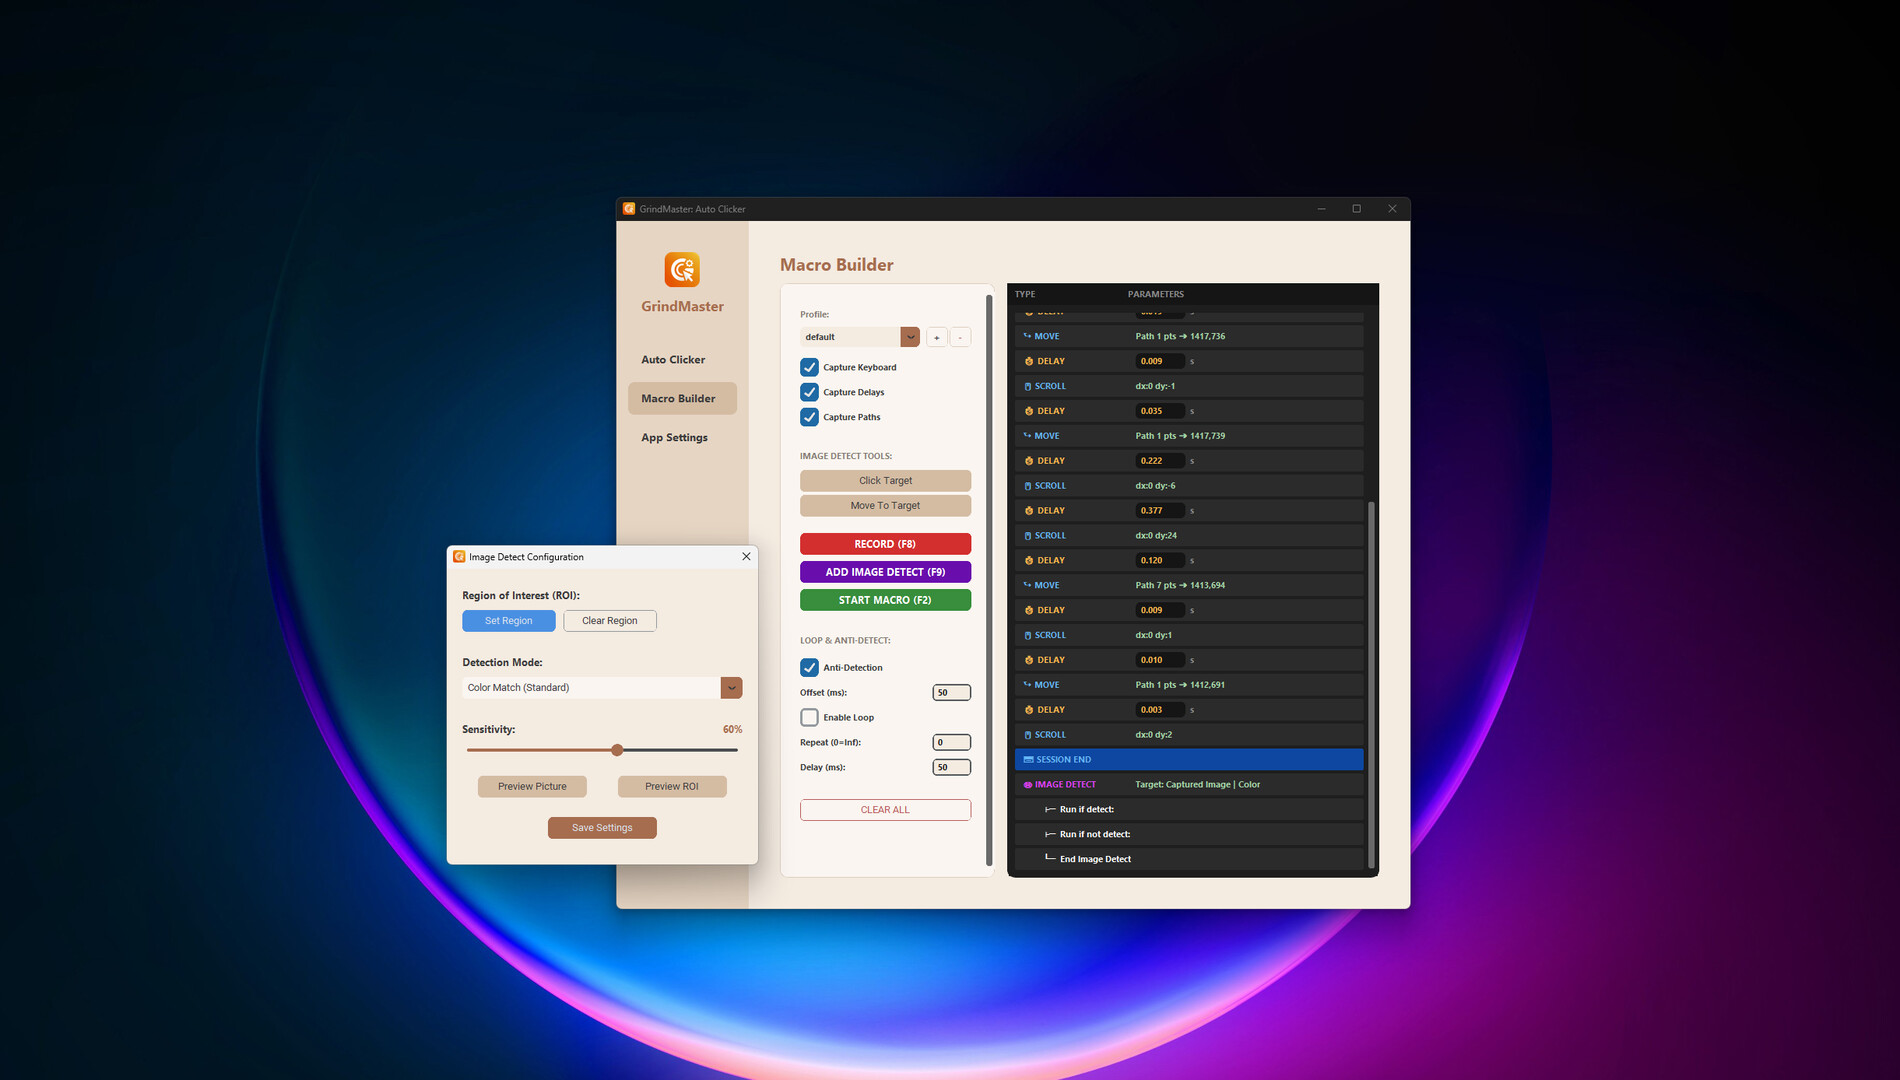
Task: Click the pink IMAGE DETECT row icon
Action: [1027, 785]
